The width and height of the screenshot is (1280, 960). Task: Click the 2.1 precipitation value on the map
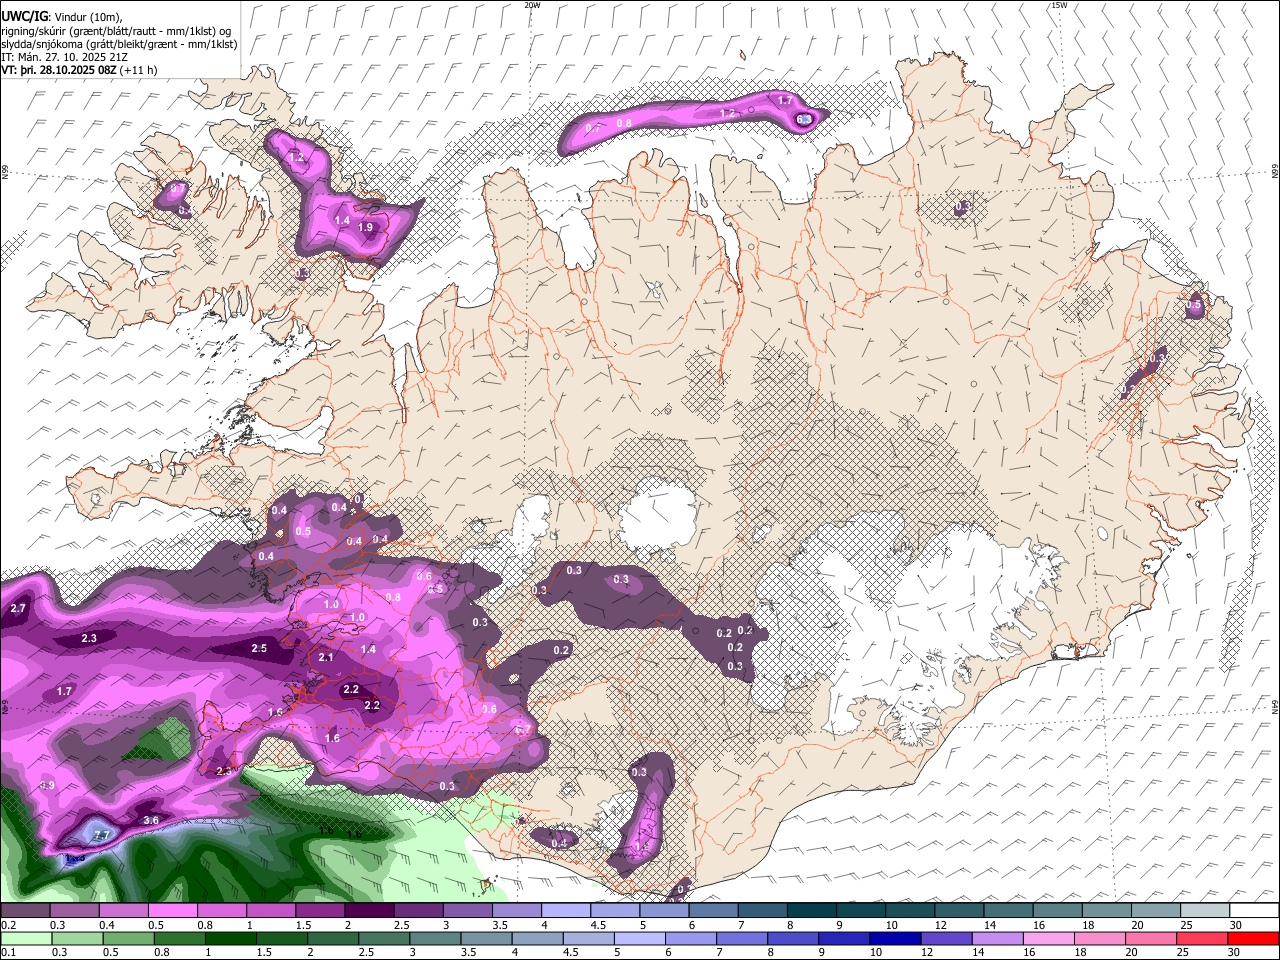point(326,657)
